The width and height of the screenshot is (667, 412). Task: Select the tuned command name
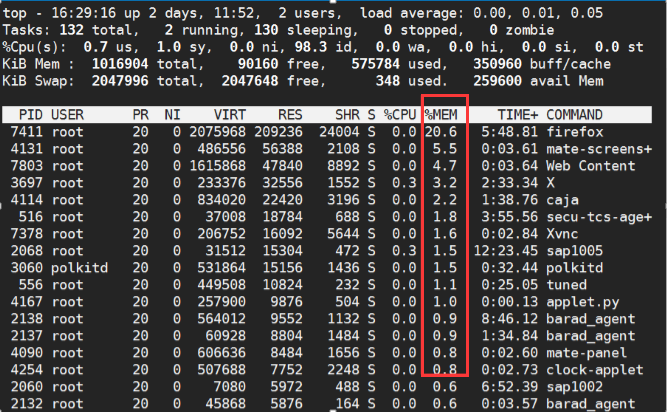567,285
